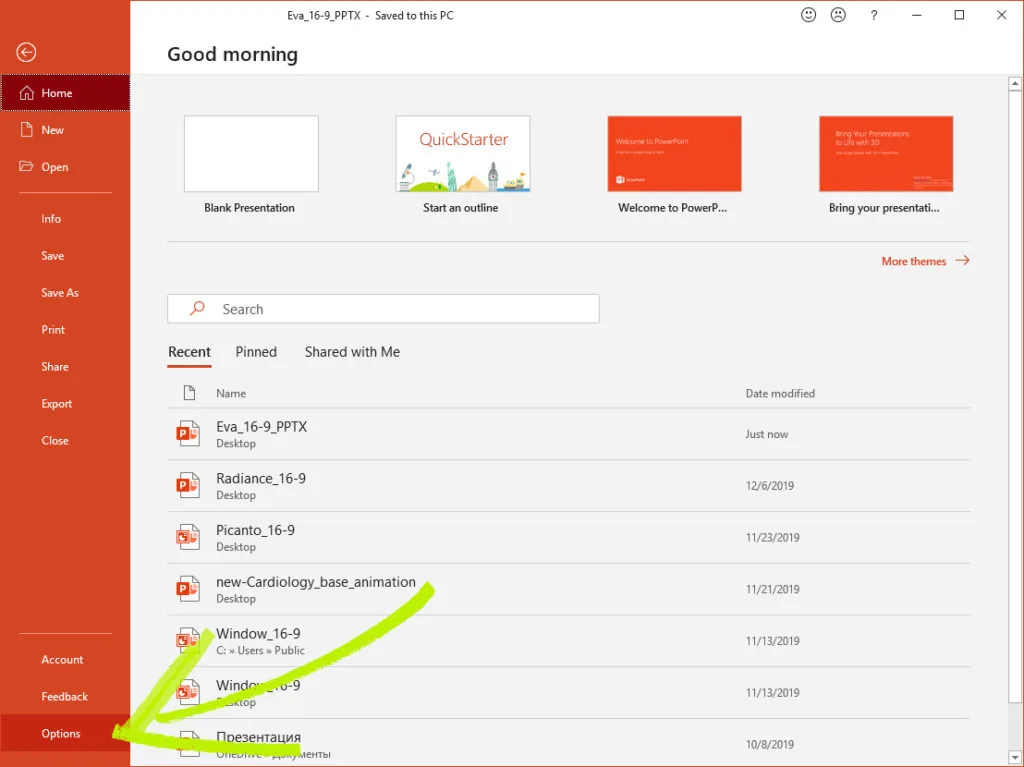
Task: Select the QuickStarter outline template
Action: tap(462, 154)
